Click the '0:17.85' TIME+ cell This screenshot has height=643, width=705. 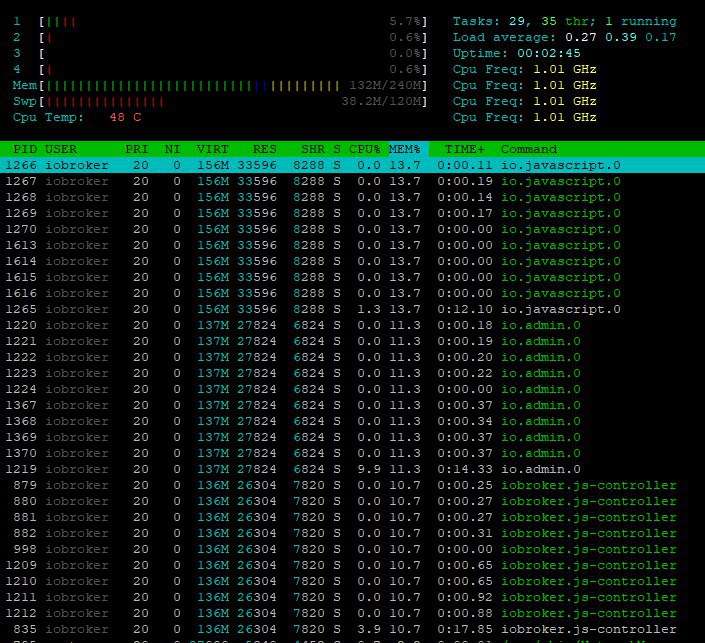pos(465,630)
